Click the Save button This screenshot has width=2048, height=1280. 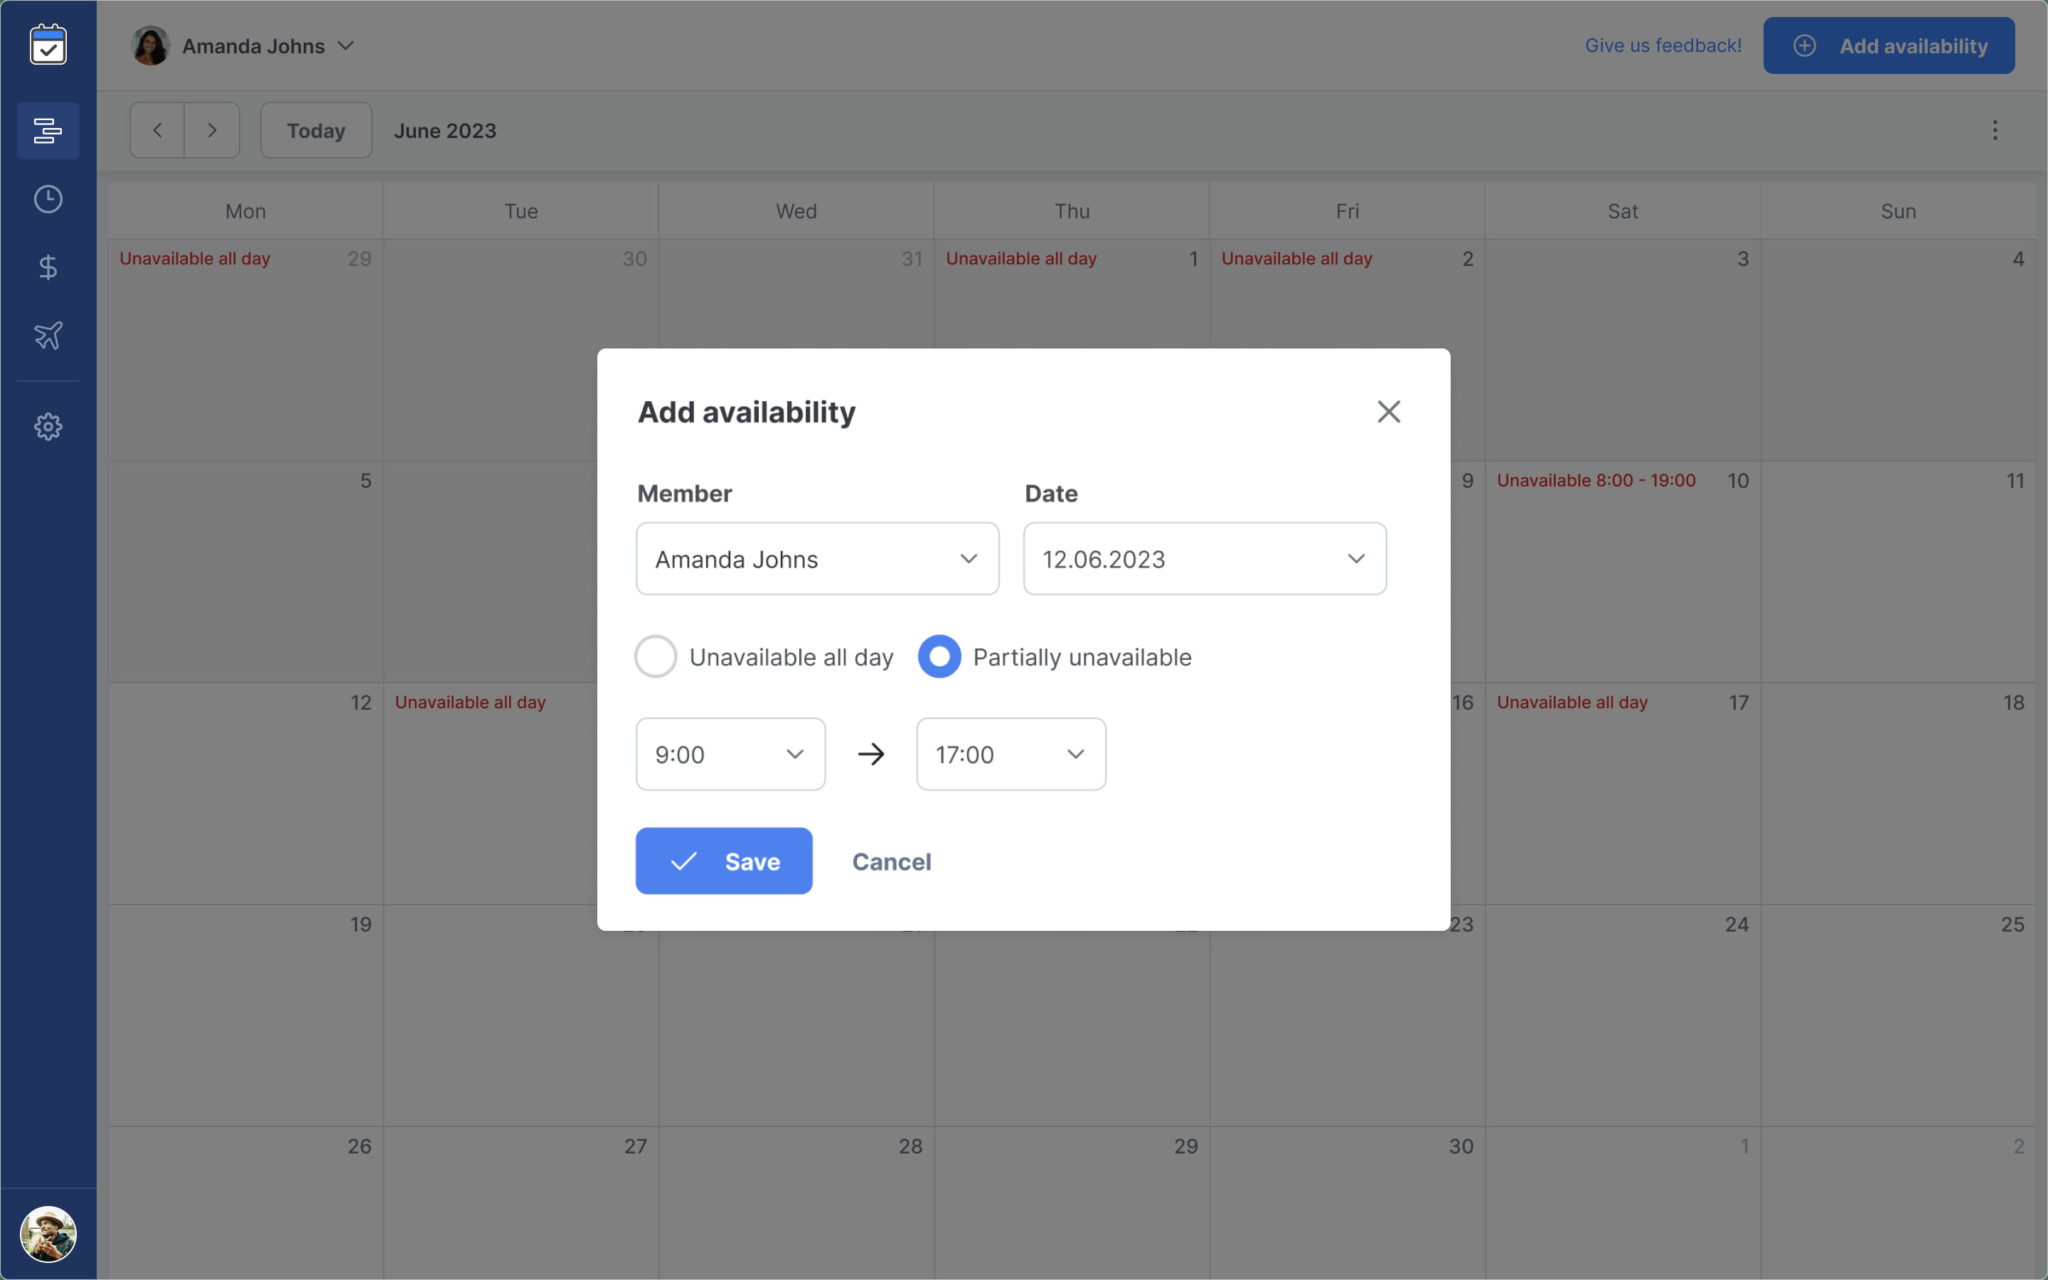coord(723,861)
